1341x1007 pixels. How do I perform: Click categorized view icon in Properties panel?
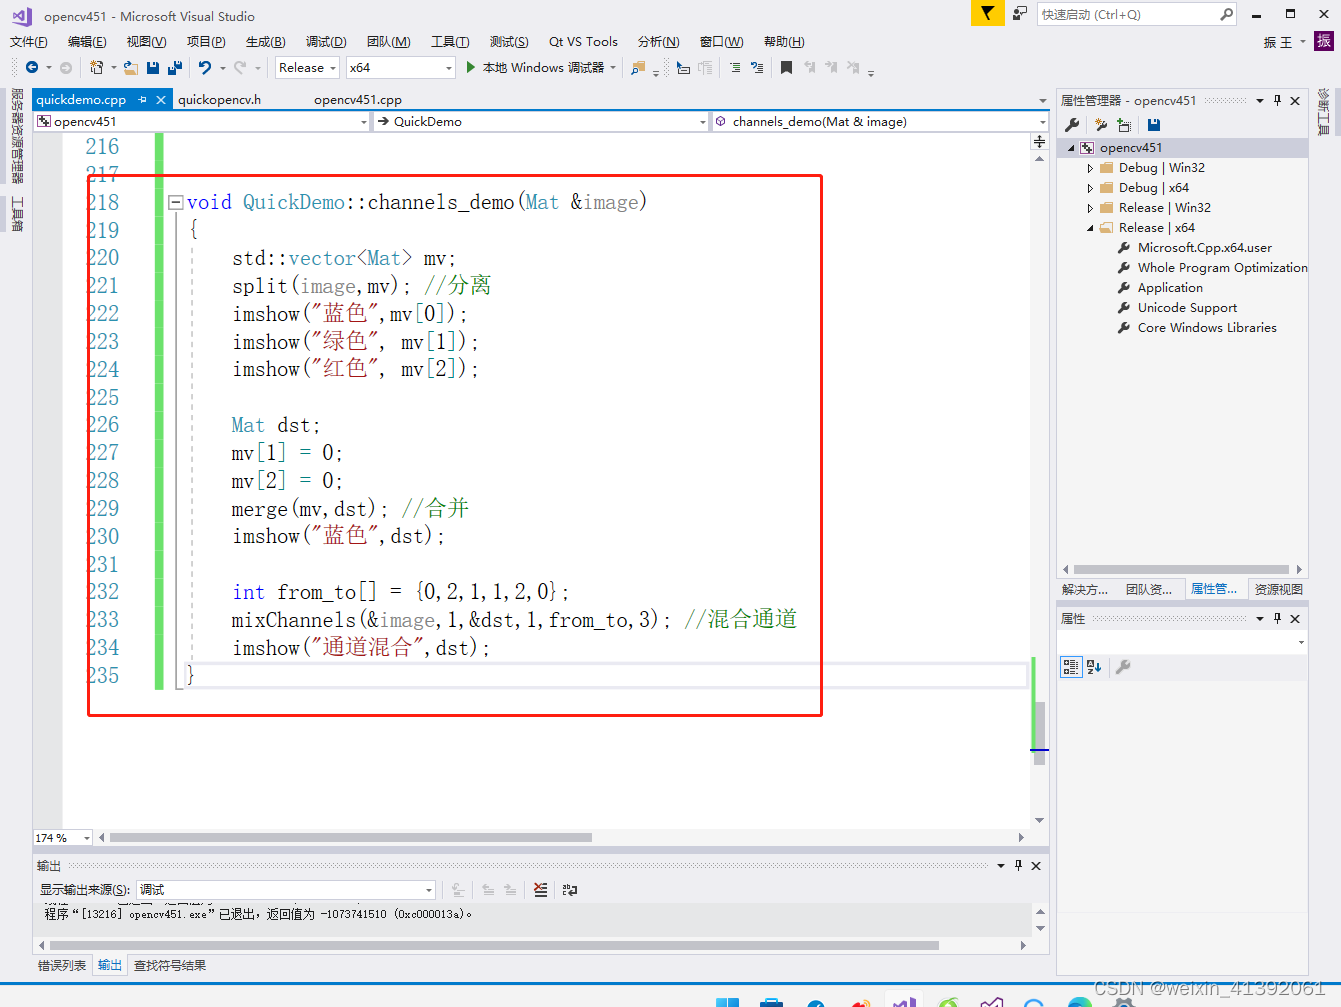click(1071, 667)
